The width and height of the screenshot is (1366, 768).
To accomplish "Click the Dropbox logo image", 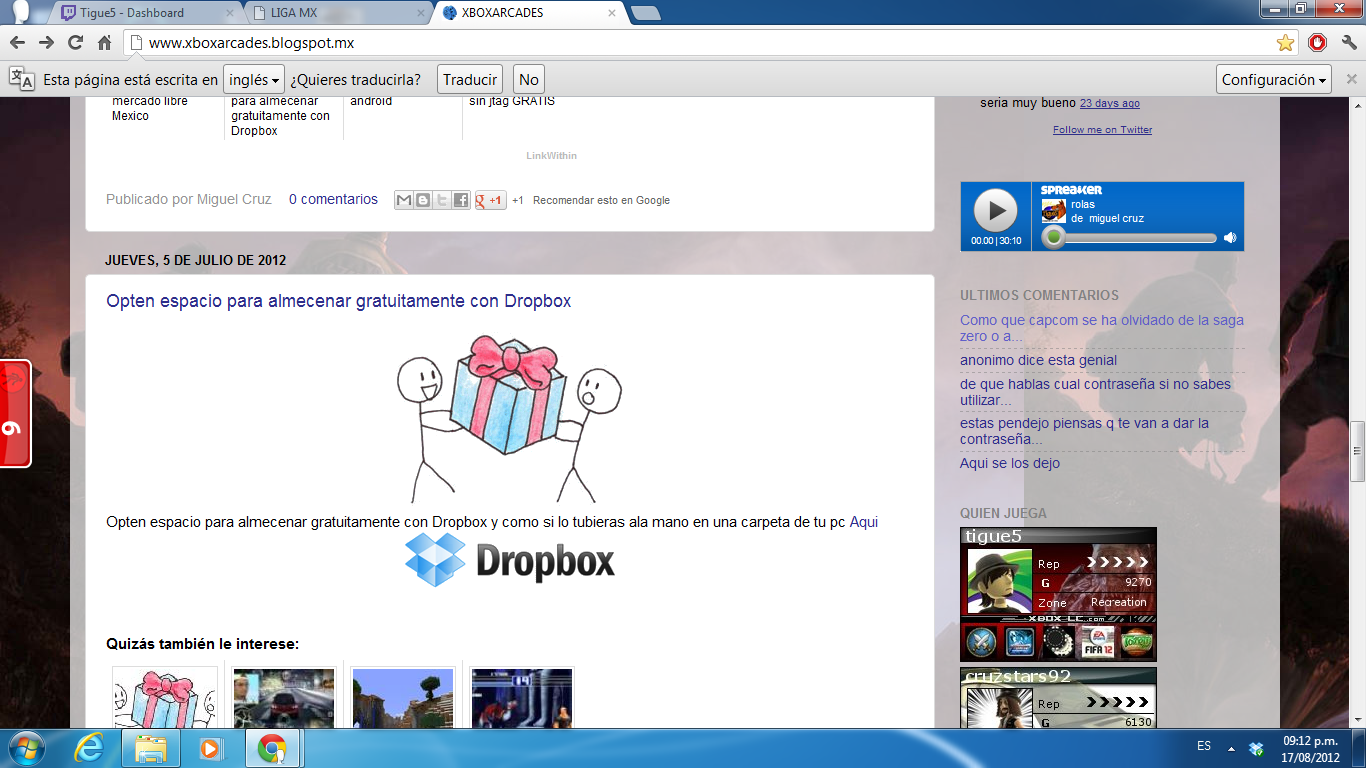I will (510, 560).
